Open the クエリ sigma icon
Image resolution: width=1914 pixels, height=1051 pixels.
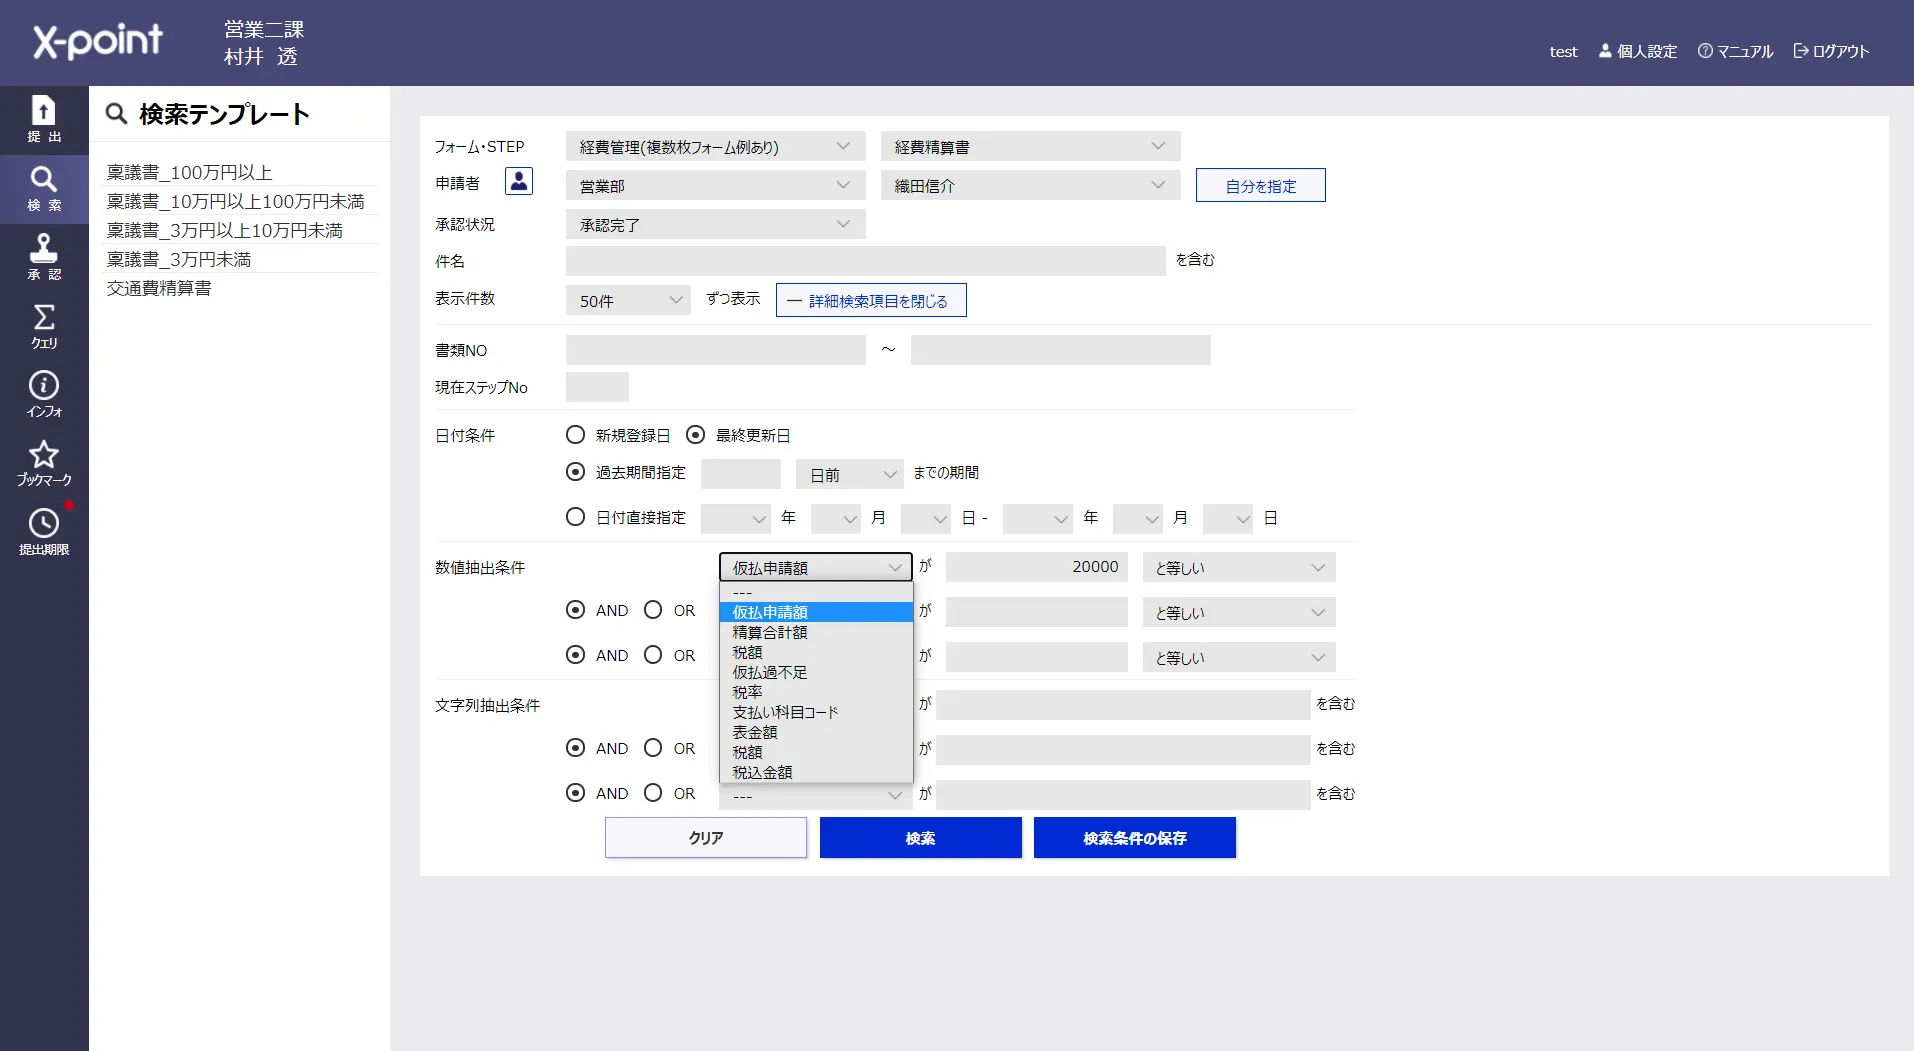point(44,326)
